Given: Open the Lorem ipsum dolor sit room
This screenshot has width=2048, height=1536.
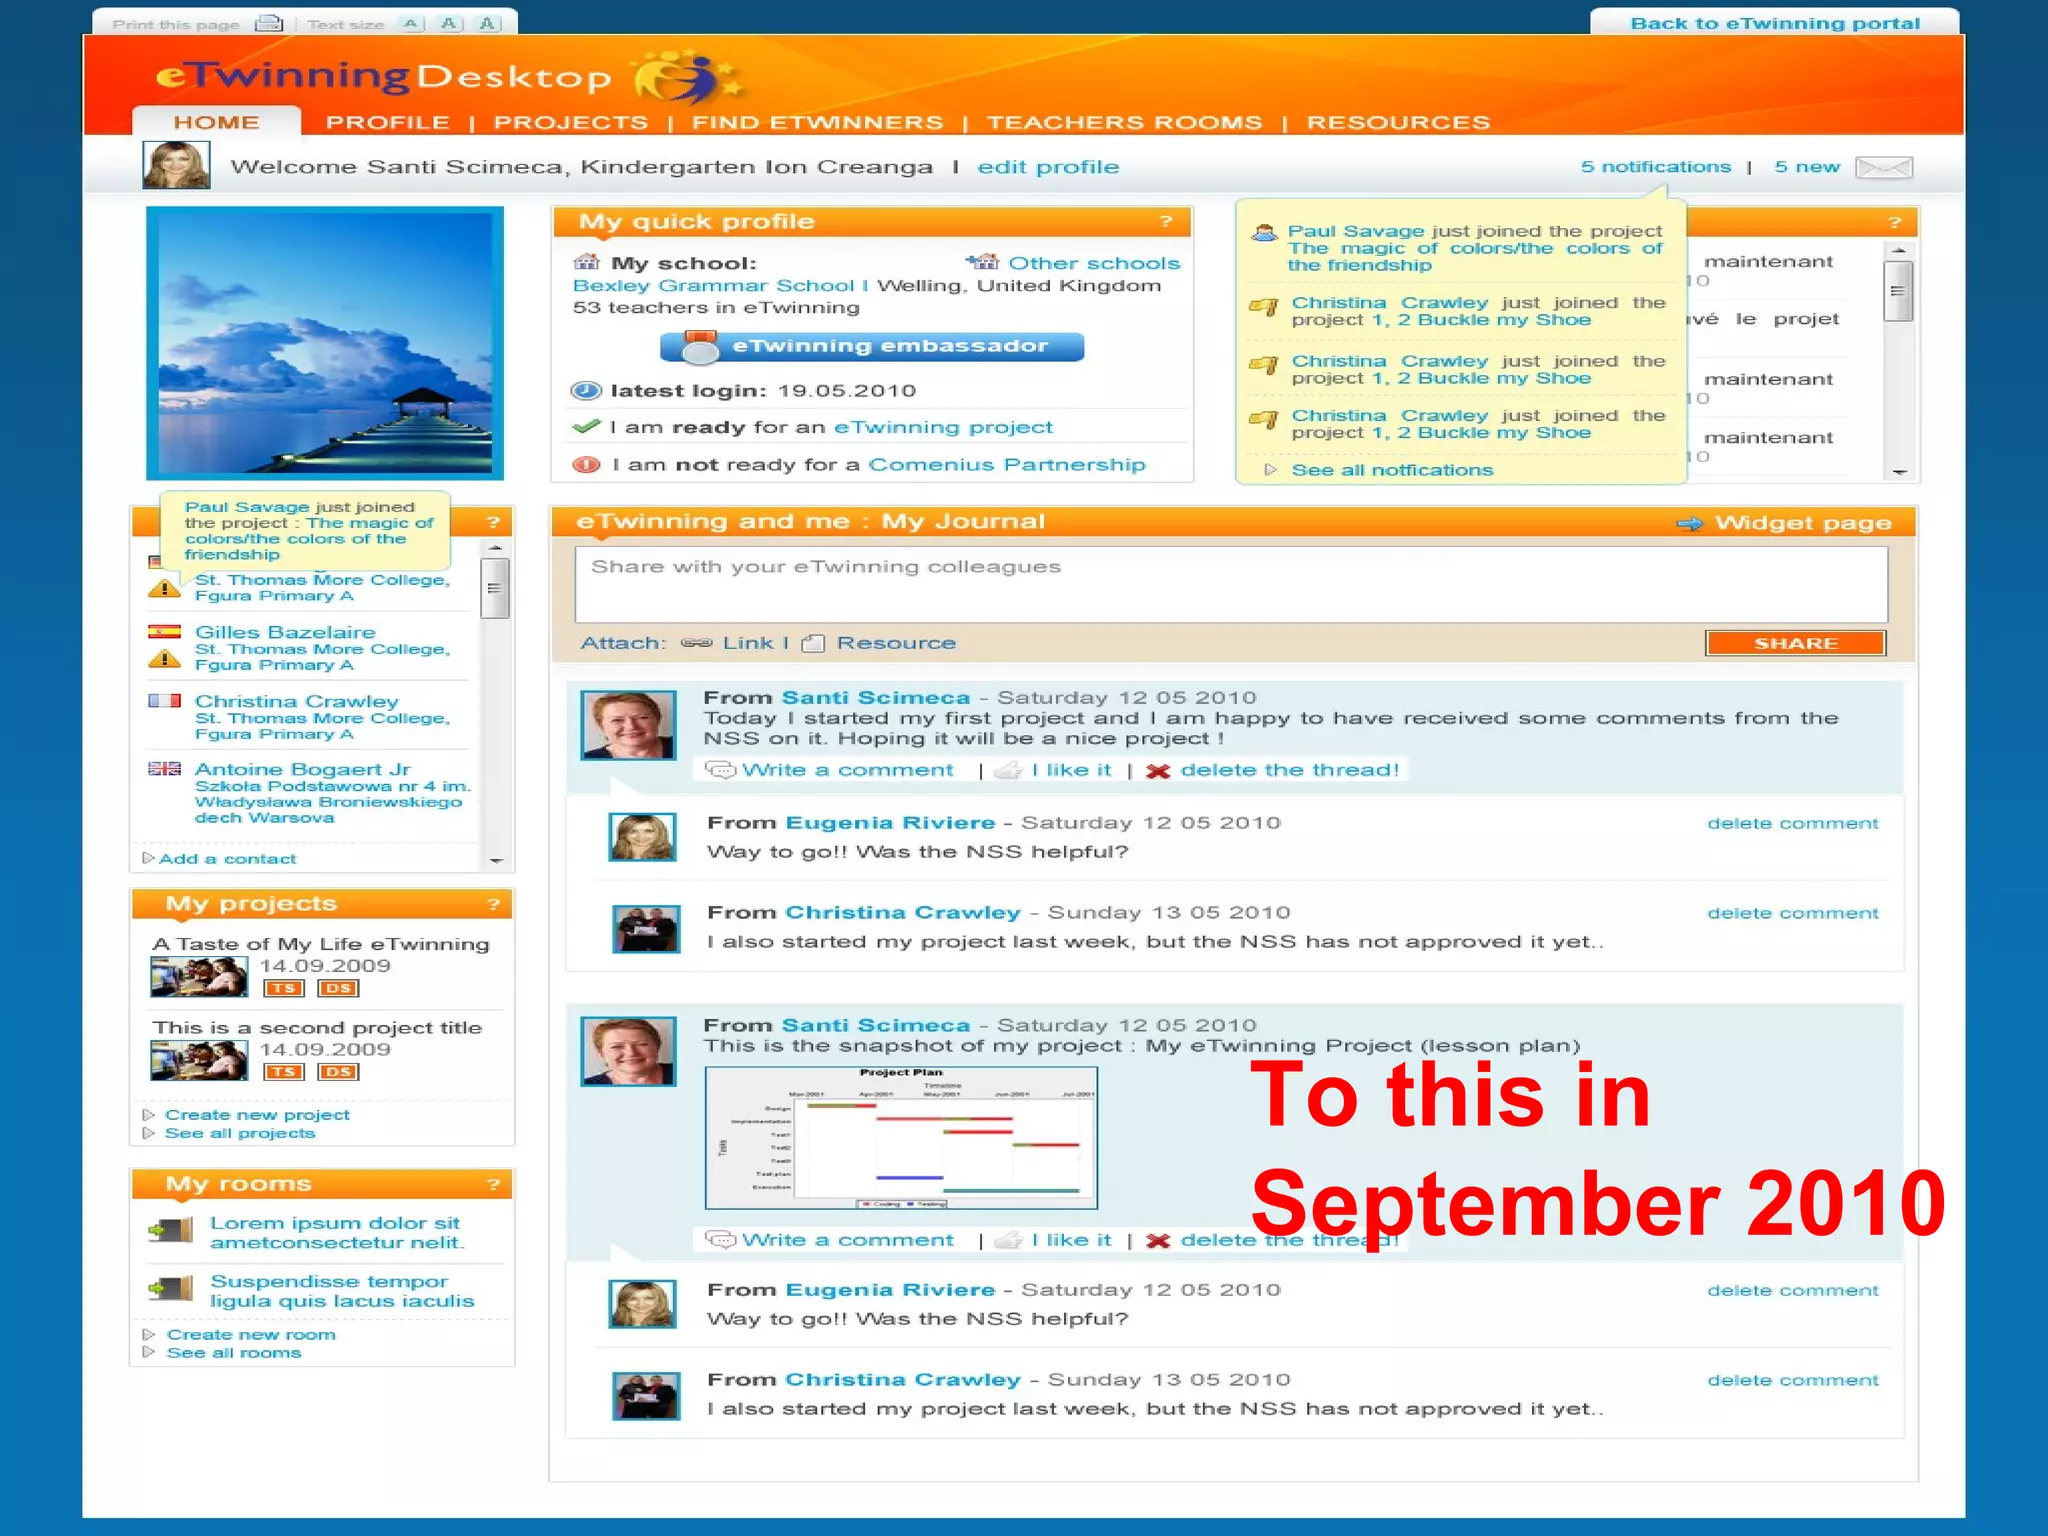Looking at the screenshot, I should (x=336, y=1233).
